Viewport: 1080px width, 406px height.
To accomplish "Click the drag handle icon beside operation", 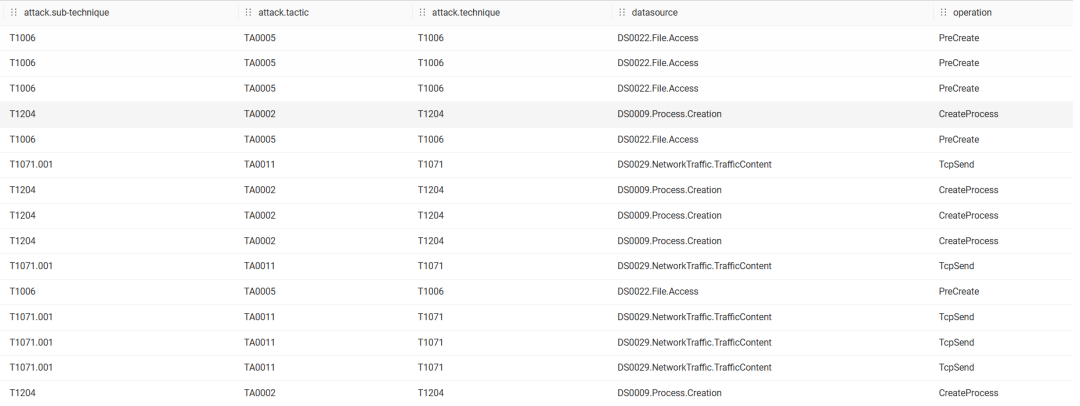I will pyautogui.click(x=943, y=12).
